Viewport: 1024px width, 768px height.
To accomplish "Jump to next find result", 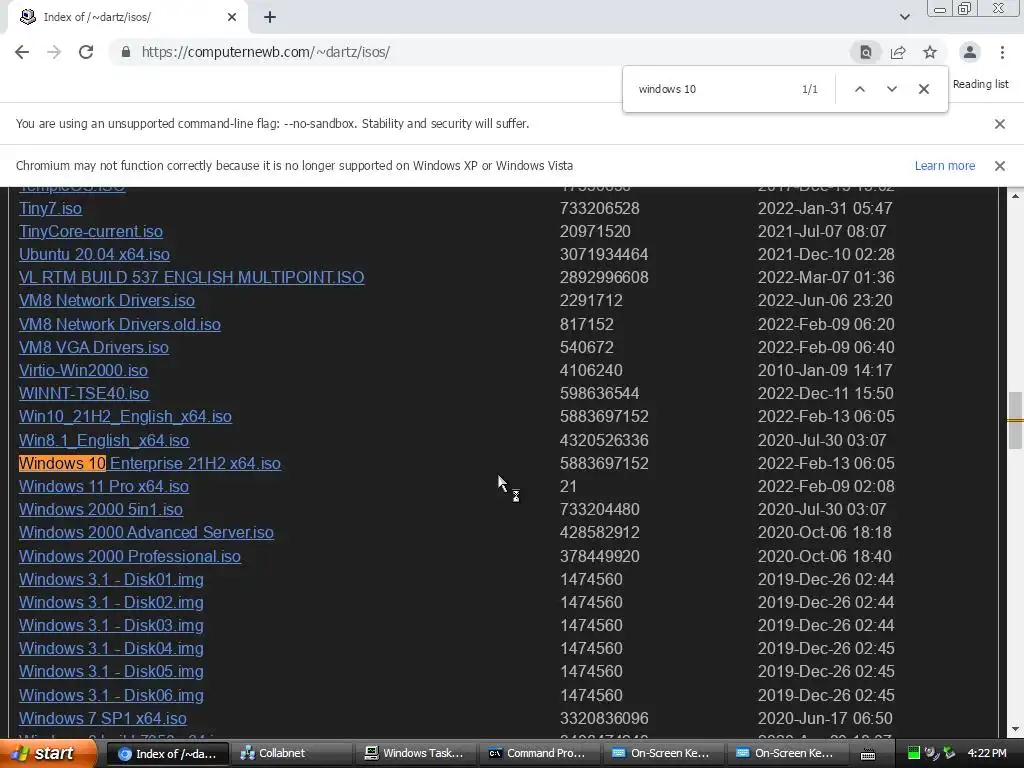I will [x=891, y=89].
